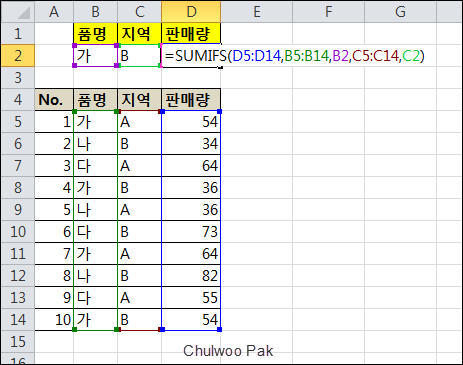This screenshot has height=365, width=463.
Task: Click the SUMIFS formula in cell D2
Action: [x=294, y=56]
